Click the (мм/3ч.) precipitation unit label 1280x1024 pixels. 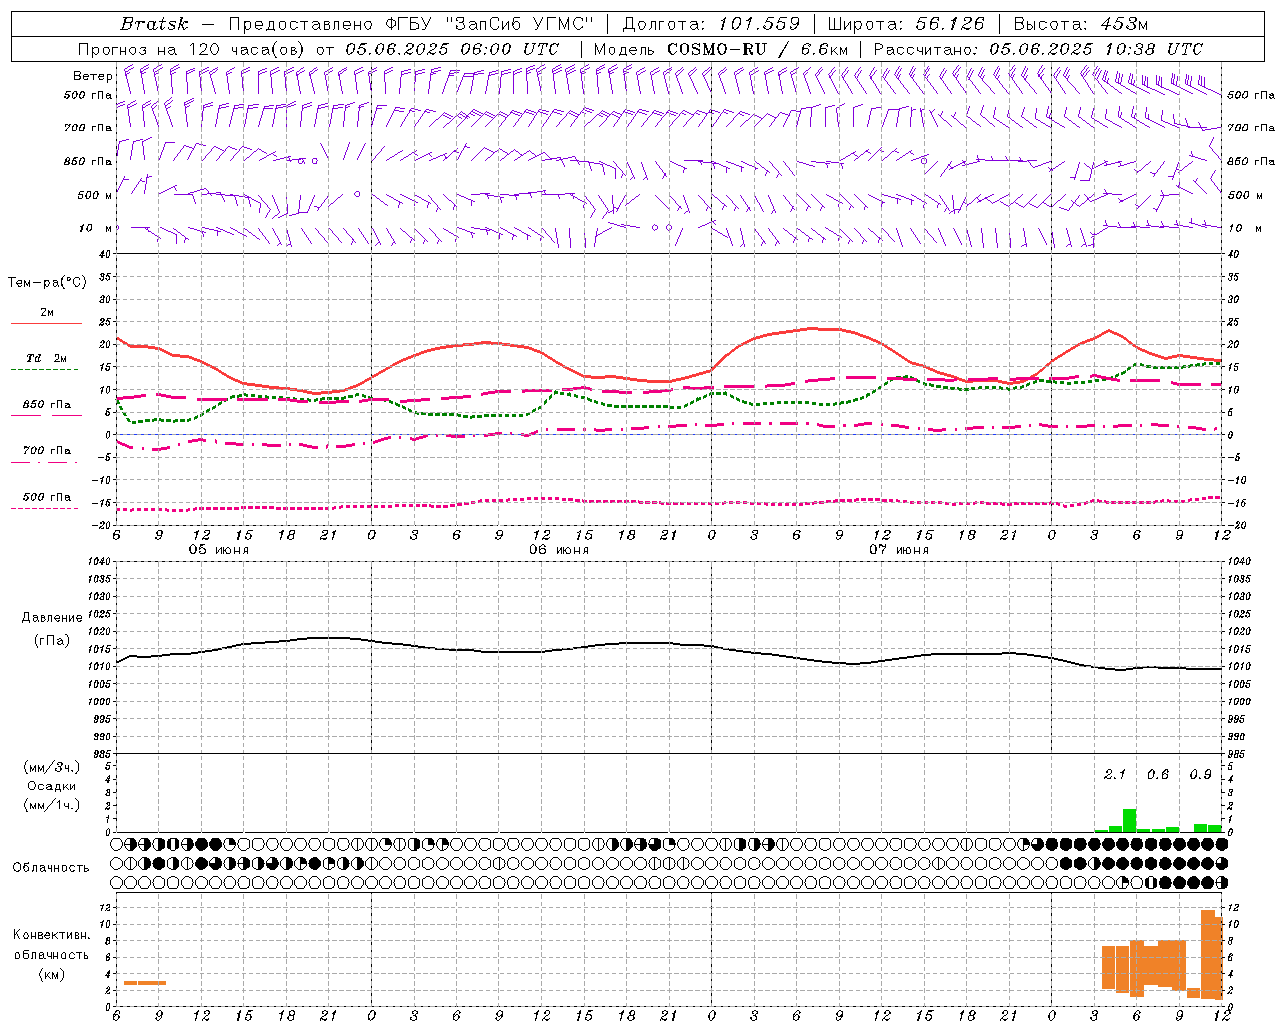click(x=52, y=767)
